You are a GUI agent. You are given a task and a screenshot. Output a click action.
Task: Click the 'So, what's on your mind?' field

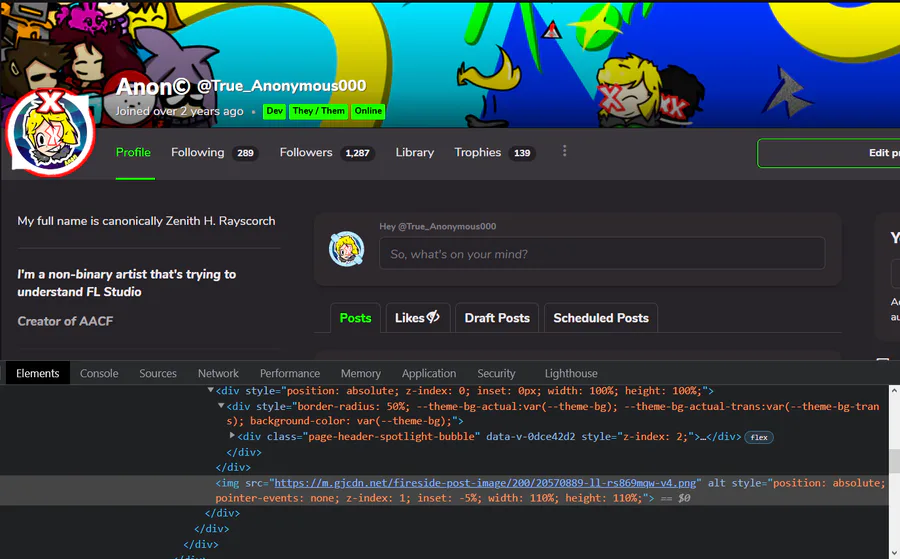click(602, 254)
